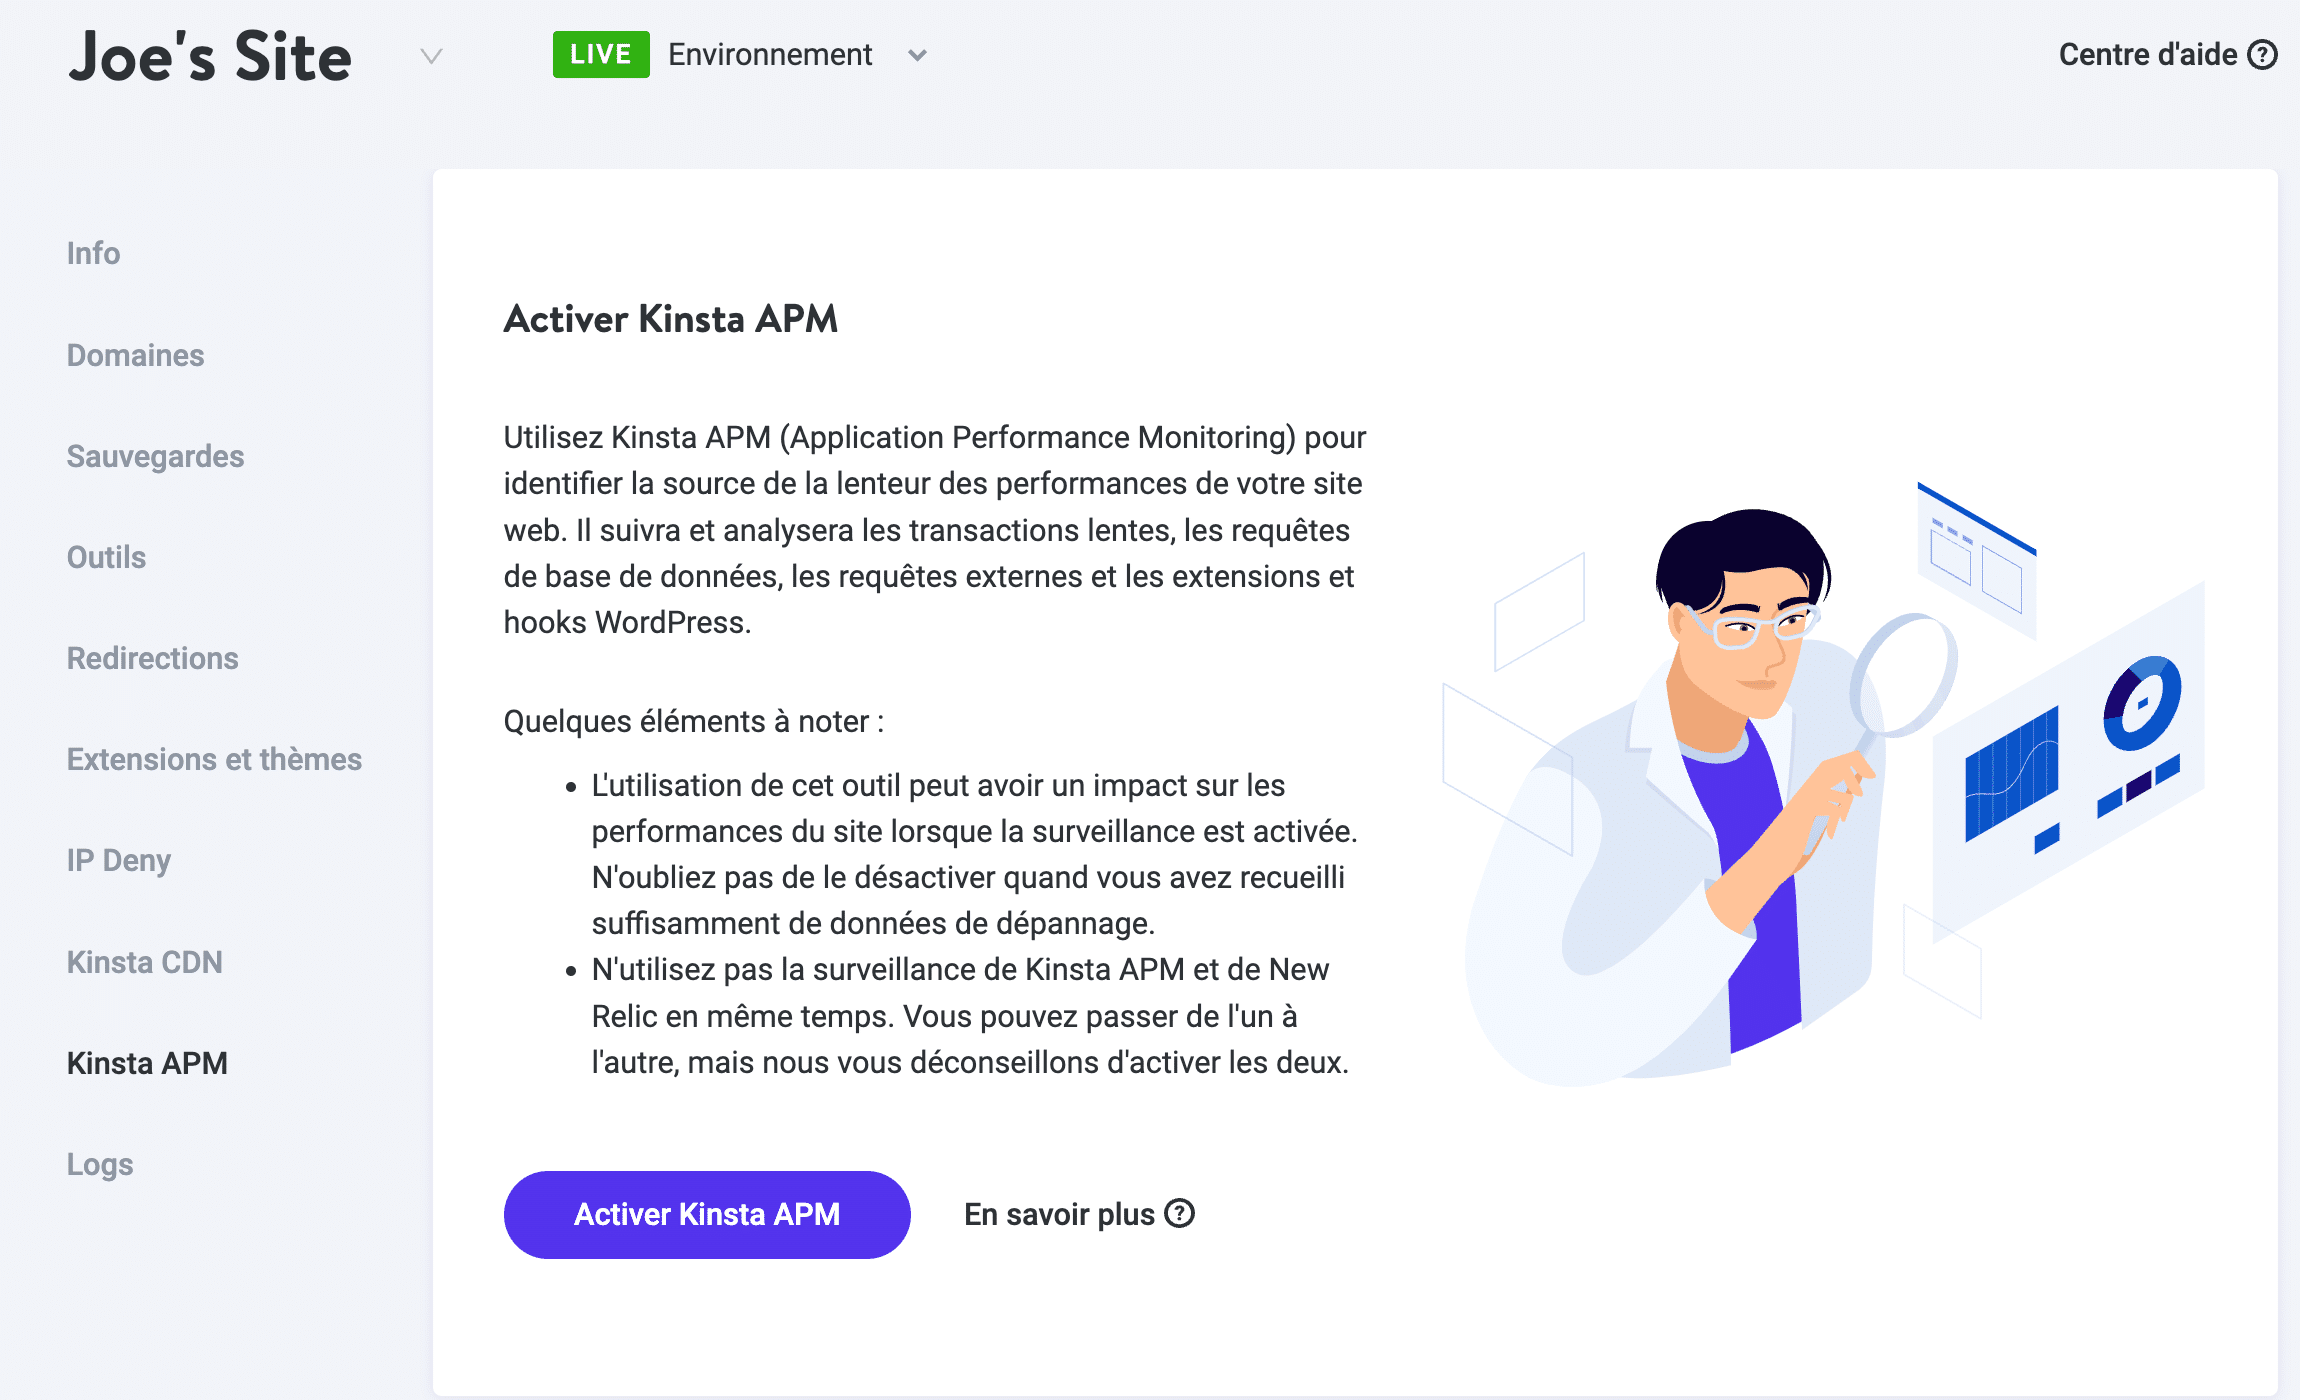Select the Kinsta APM sidebar entry
The height and width of the screenshot is (1400, 2300).
point(147,1063)
